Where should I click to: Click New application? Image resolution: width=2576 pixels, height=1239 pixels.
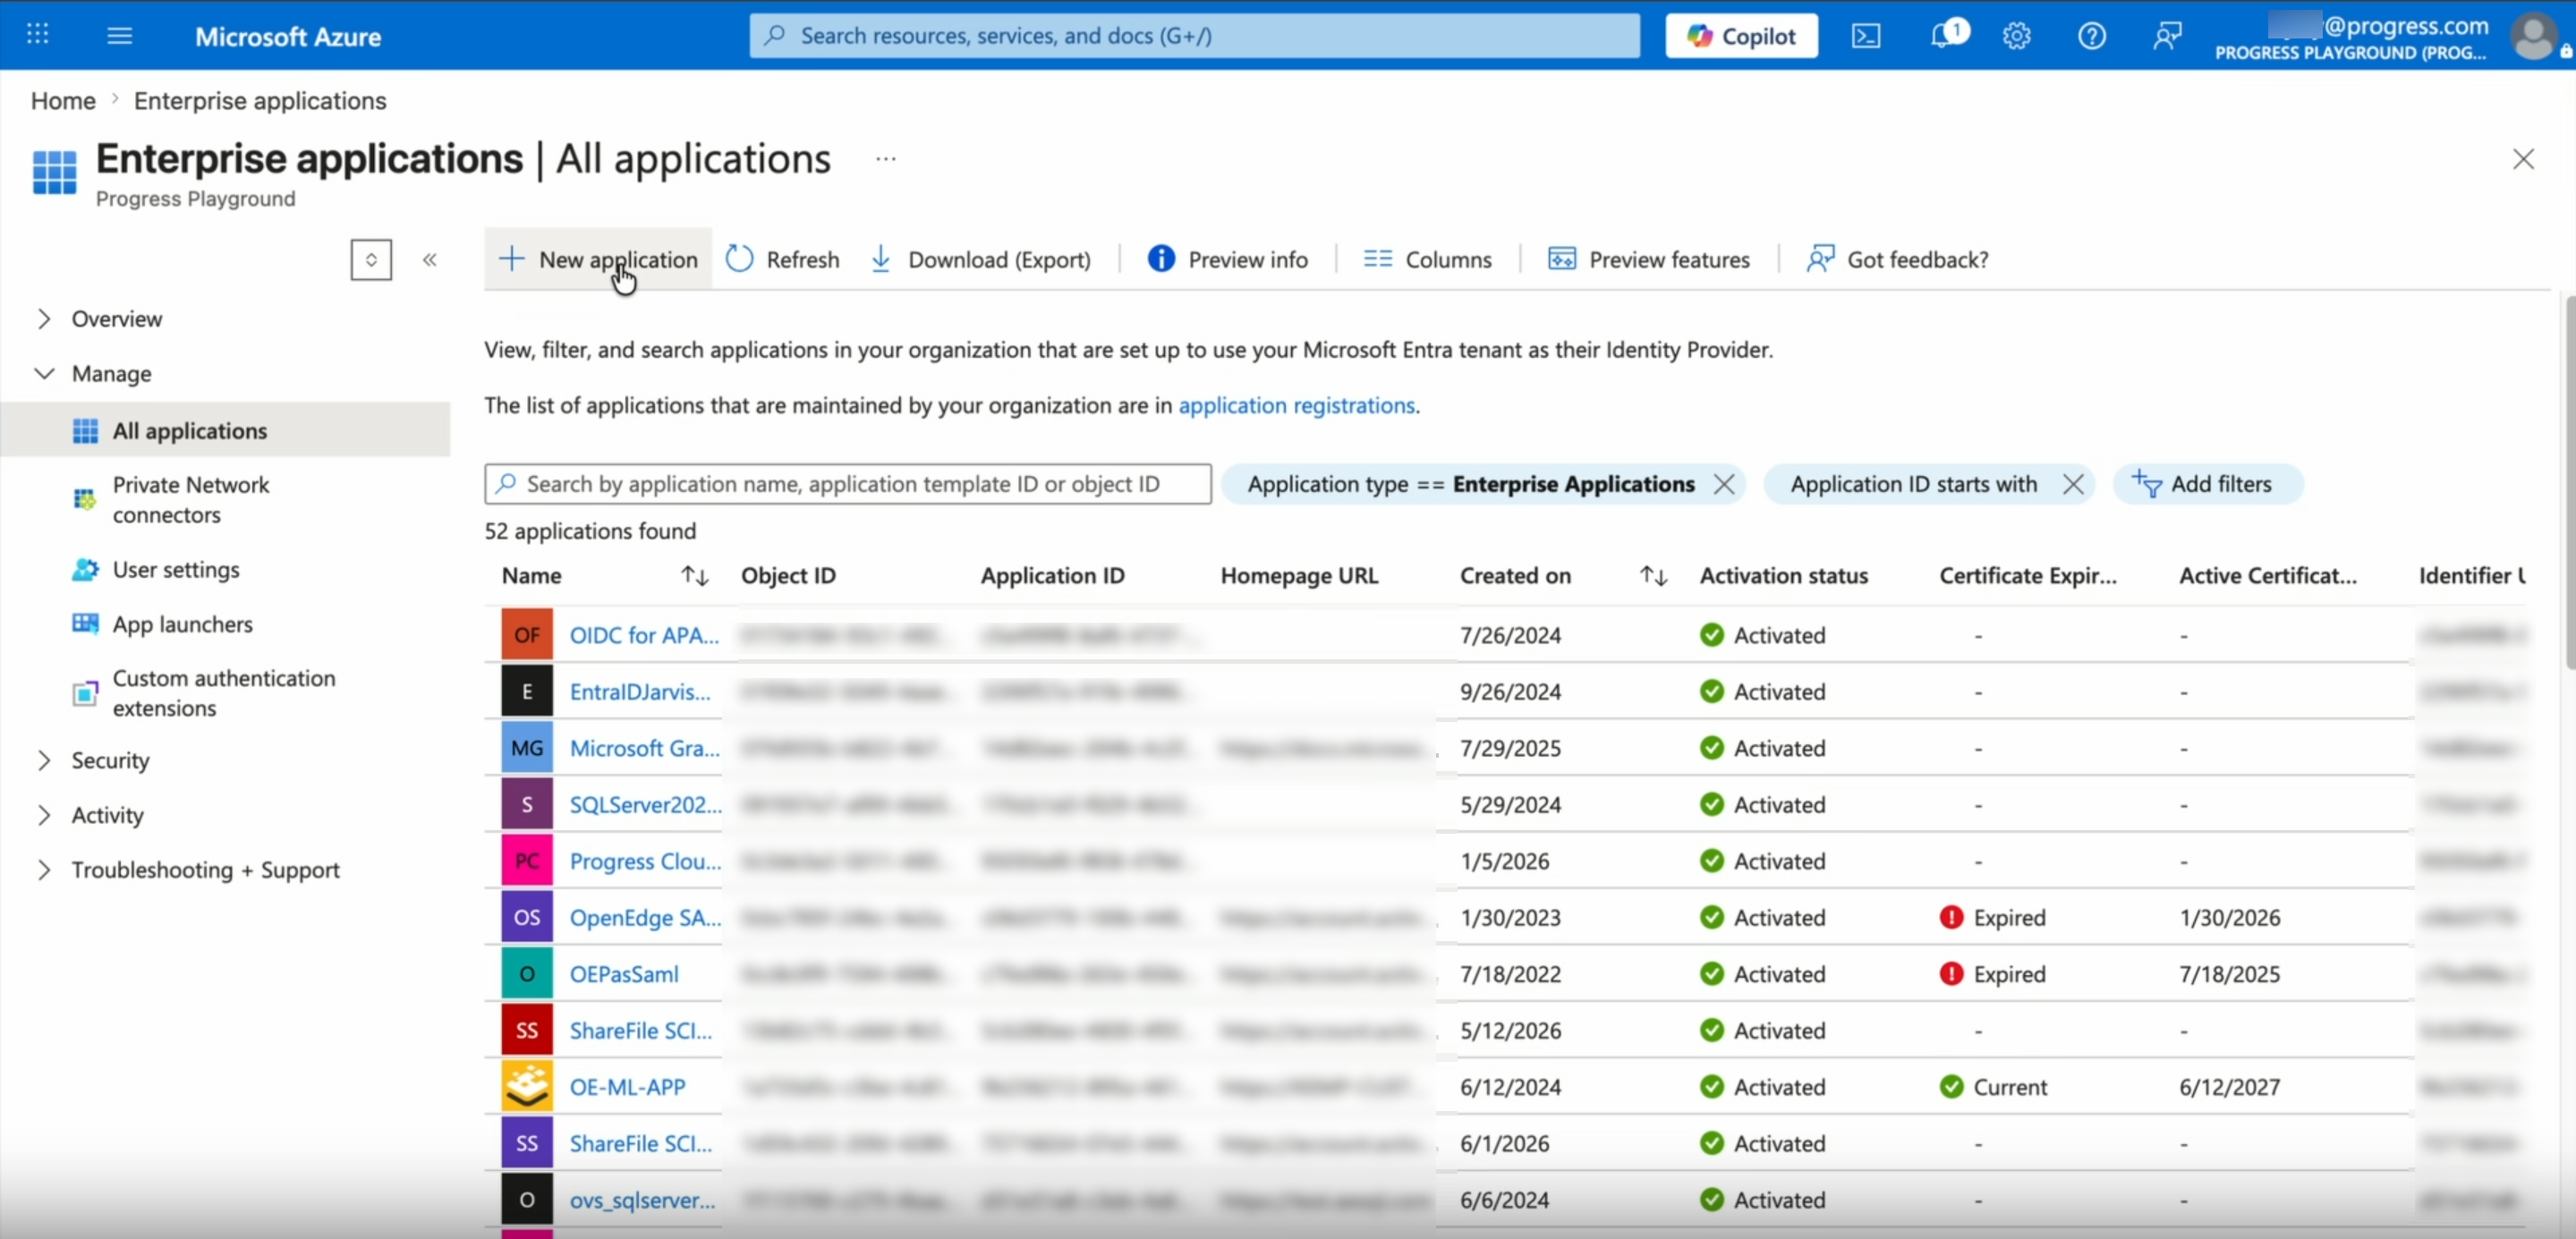pos(598,259)
